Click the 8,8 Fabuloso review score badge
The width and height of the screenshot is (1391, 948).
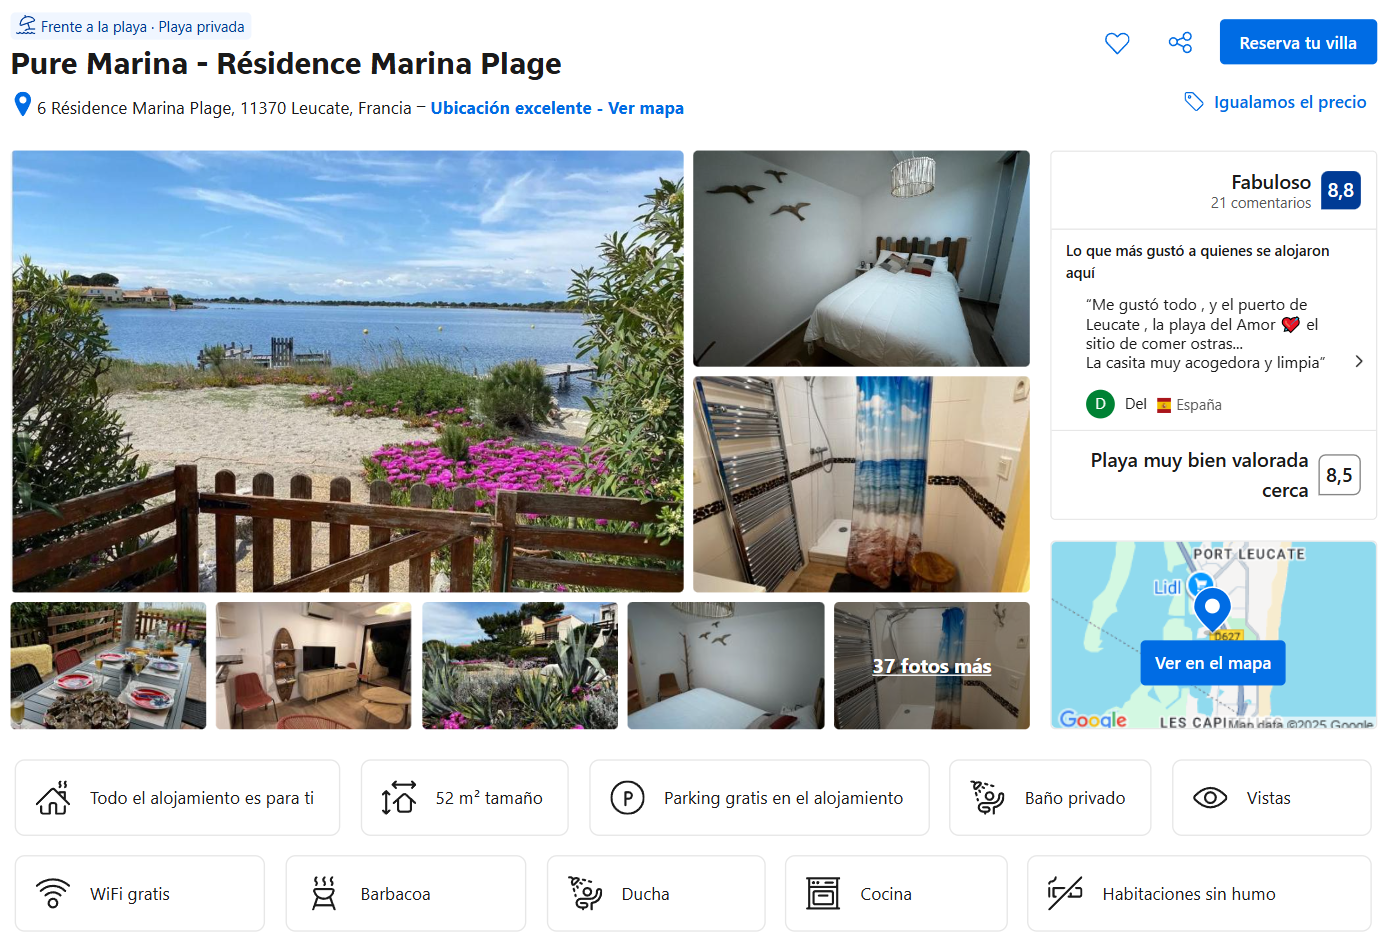1340,191
